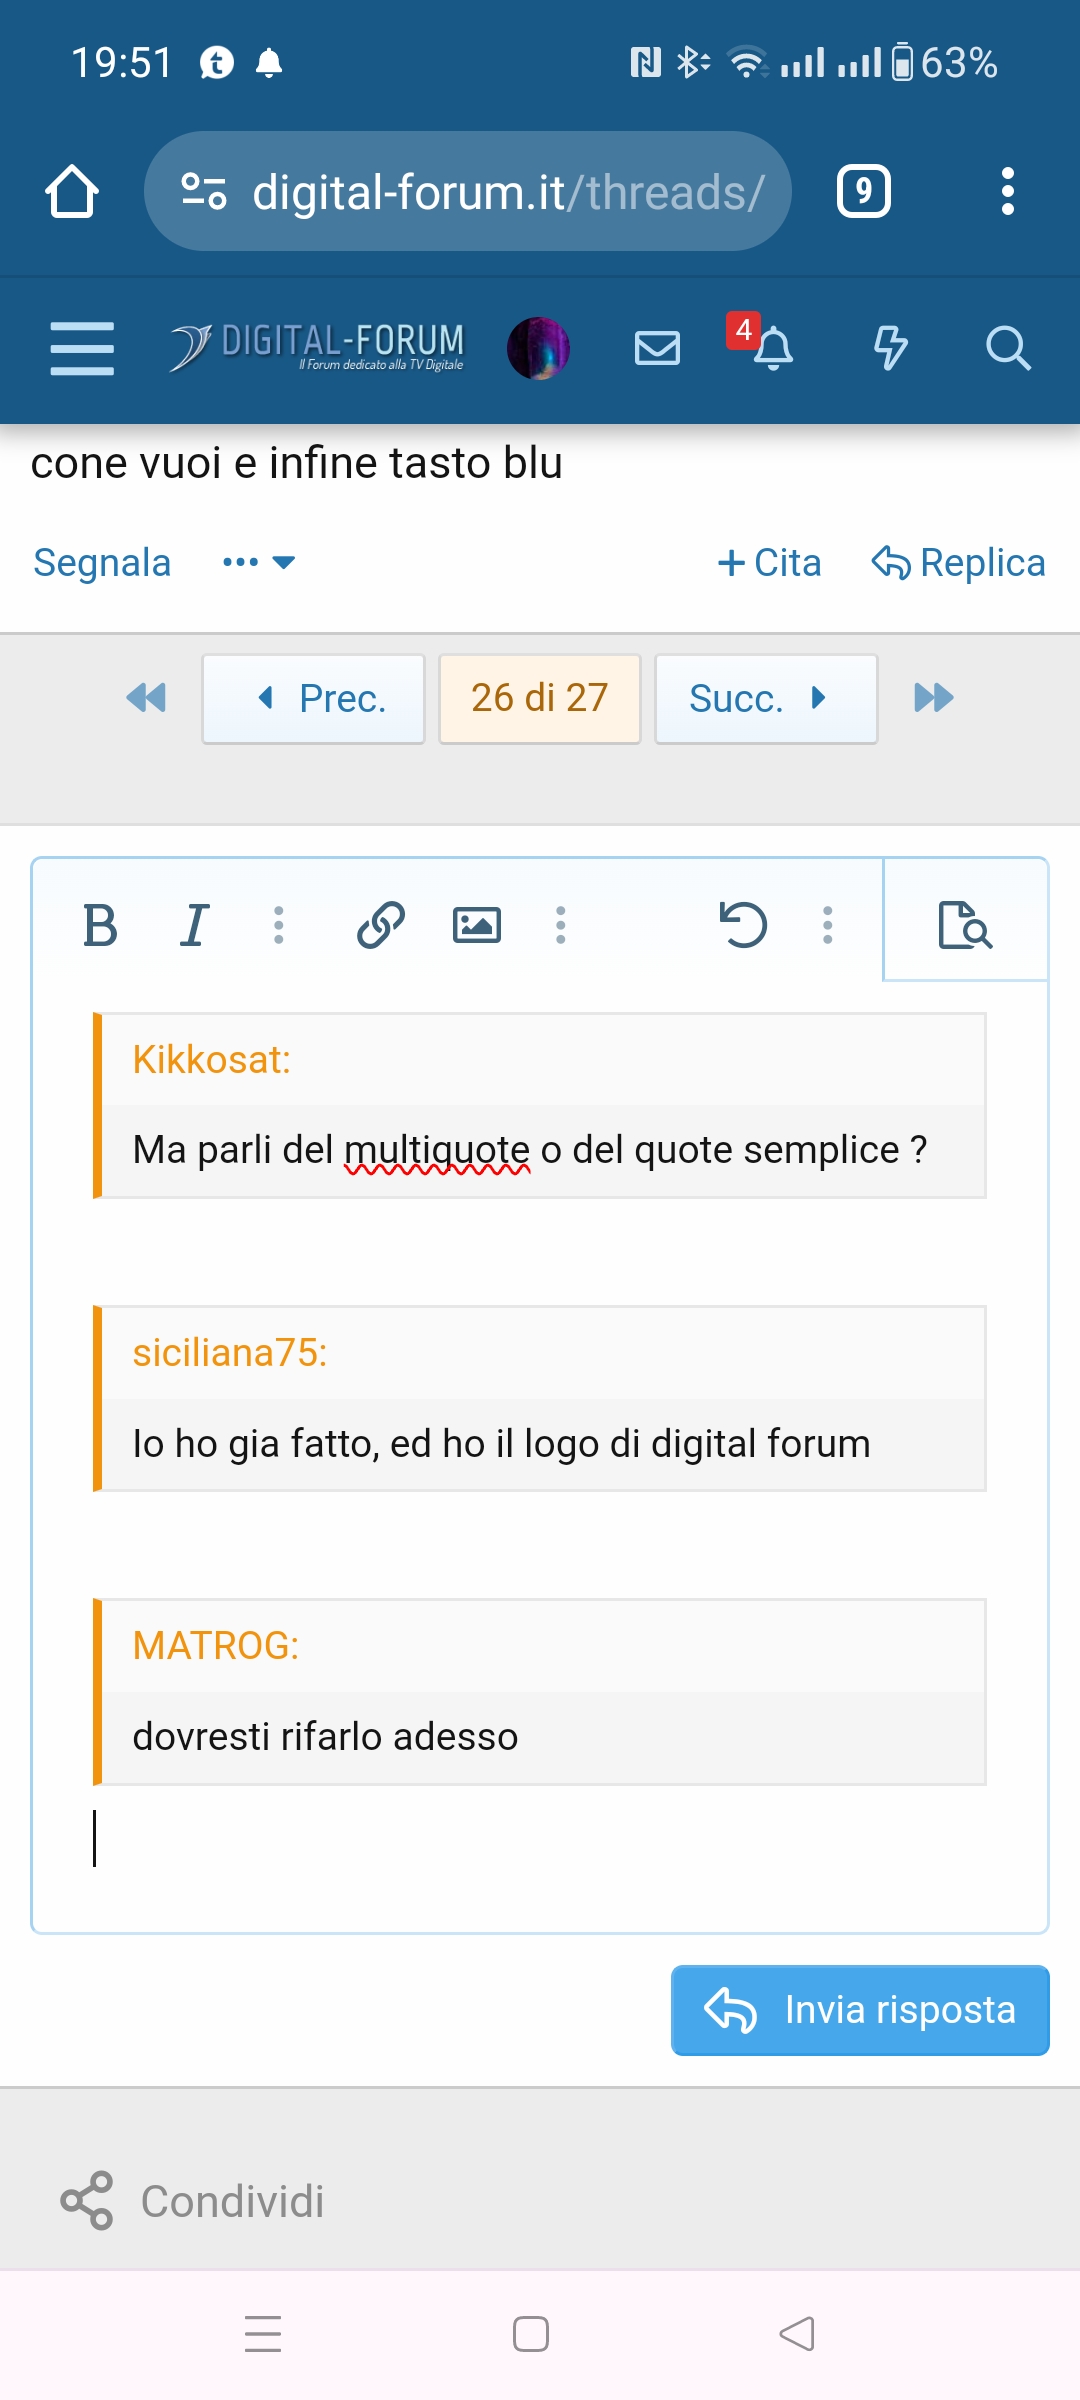Click the MATROG quote text 'dovresti rifarlo adesso'
The height and width of the screenshot is (2400, 1080).
click(325, 1737)
